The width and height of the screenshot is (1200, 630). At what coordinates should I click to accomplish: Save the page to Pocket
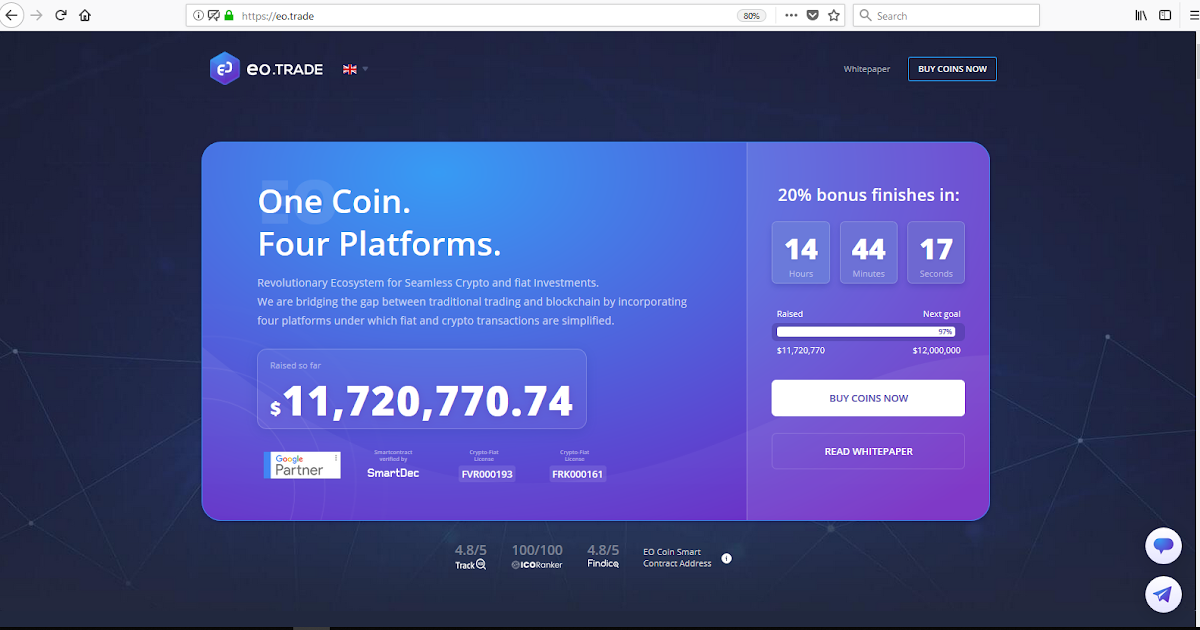click(812, 15)
